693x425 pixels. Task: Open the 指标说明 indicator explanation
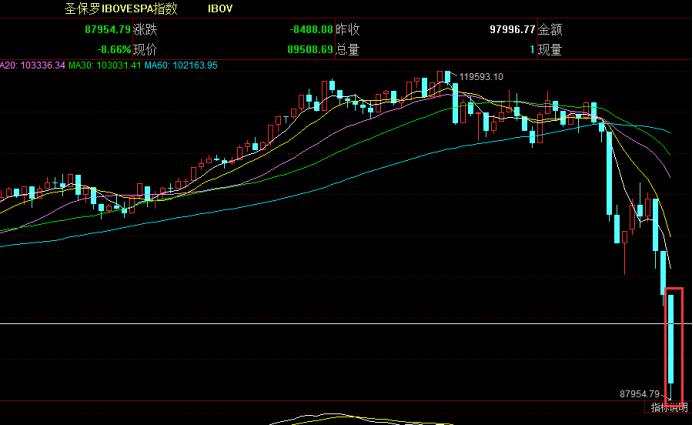coord(669,407)
